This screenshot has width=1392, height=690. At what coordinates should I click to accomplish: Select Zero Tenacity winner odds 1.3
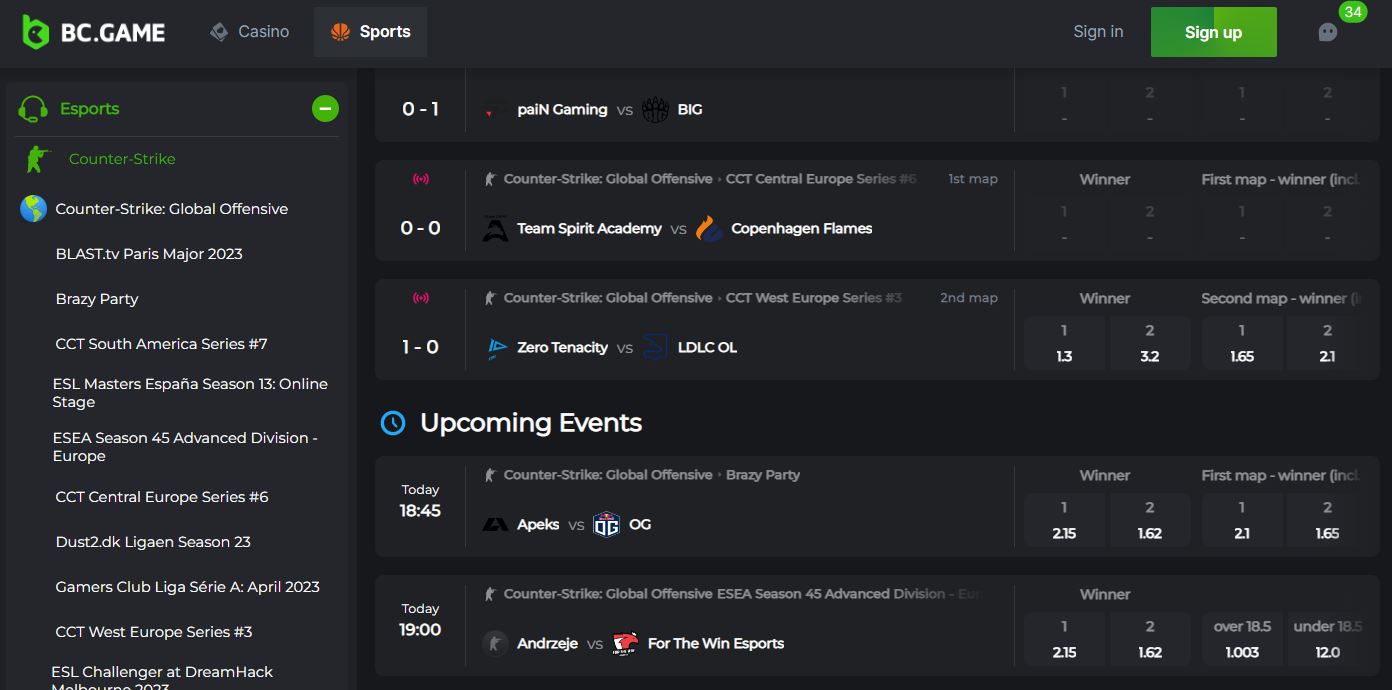click(1064, 344)
